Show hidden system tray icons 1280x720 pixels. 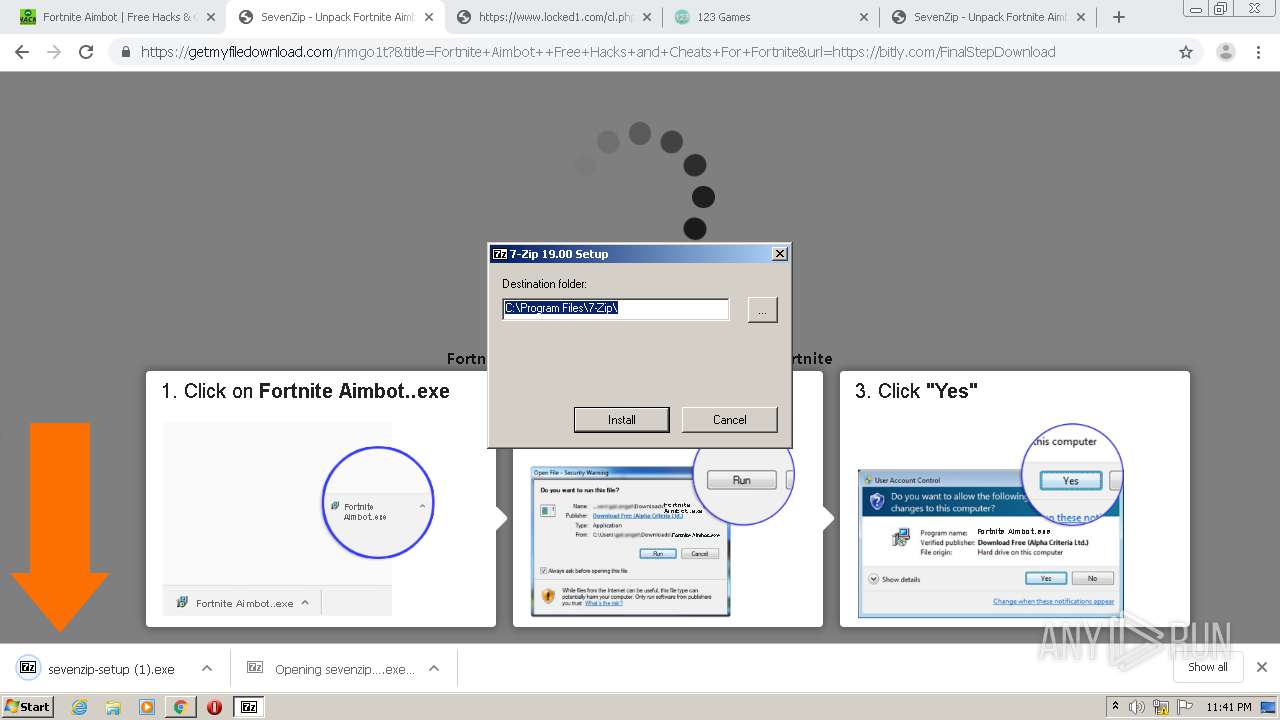[x=1115, y=706]
